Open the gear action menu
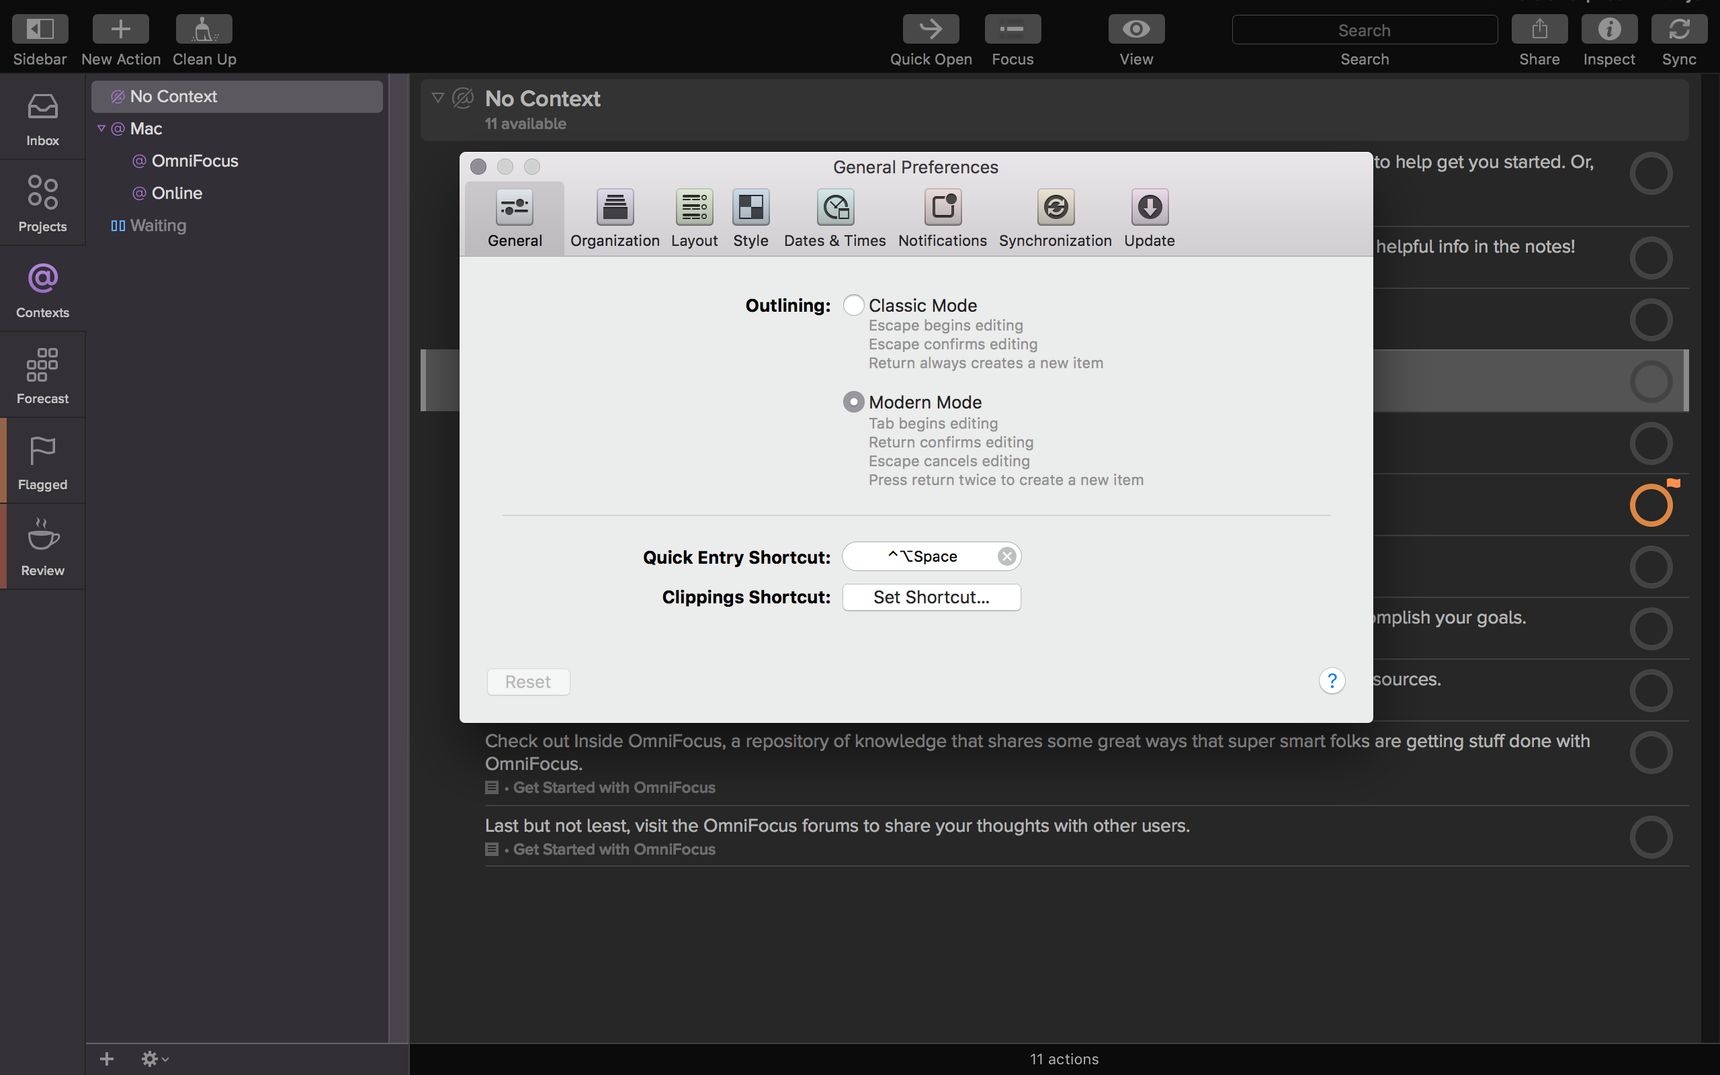 pyautogui.click(x=155, y=1058)
